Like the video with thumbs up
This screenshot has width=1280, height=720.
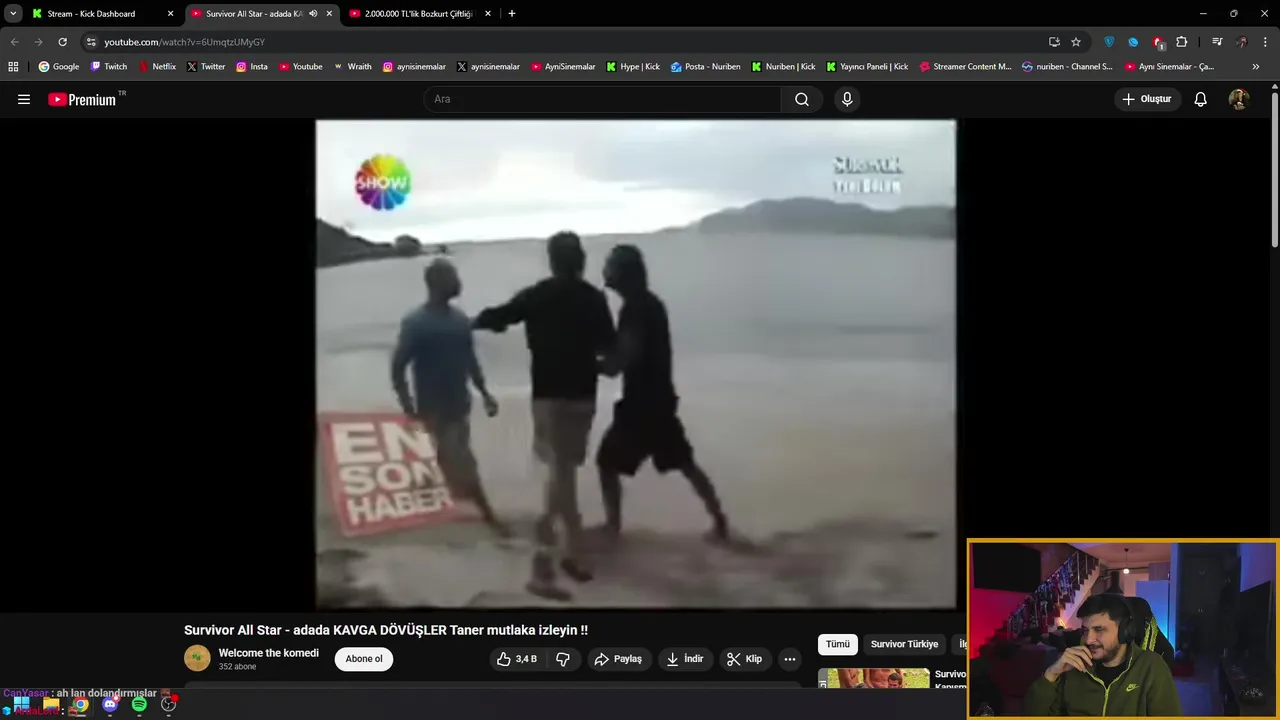click(x=517, y=659)
